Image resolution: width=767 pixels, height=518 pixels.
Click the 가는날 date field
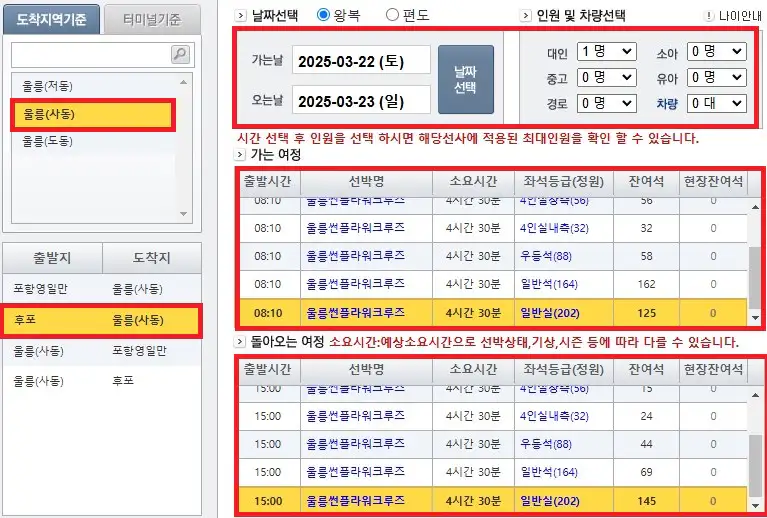361,60
